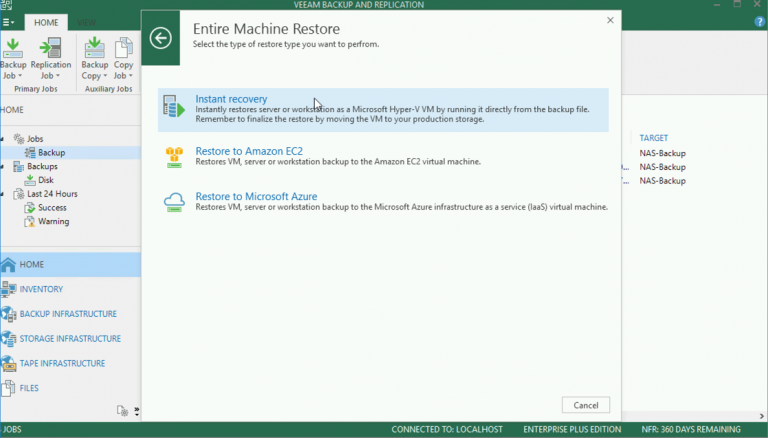Switch to the VIEW ribbon tab
768x438 pixels.
(x=87, y=23)
